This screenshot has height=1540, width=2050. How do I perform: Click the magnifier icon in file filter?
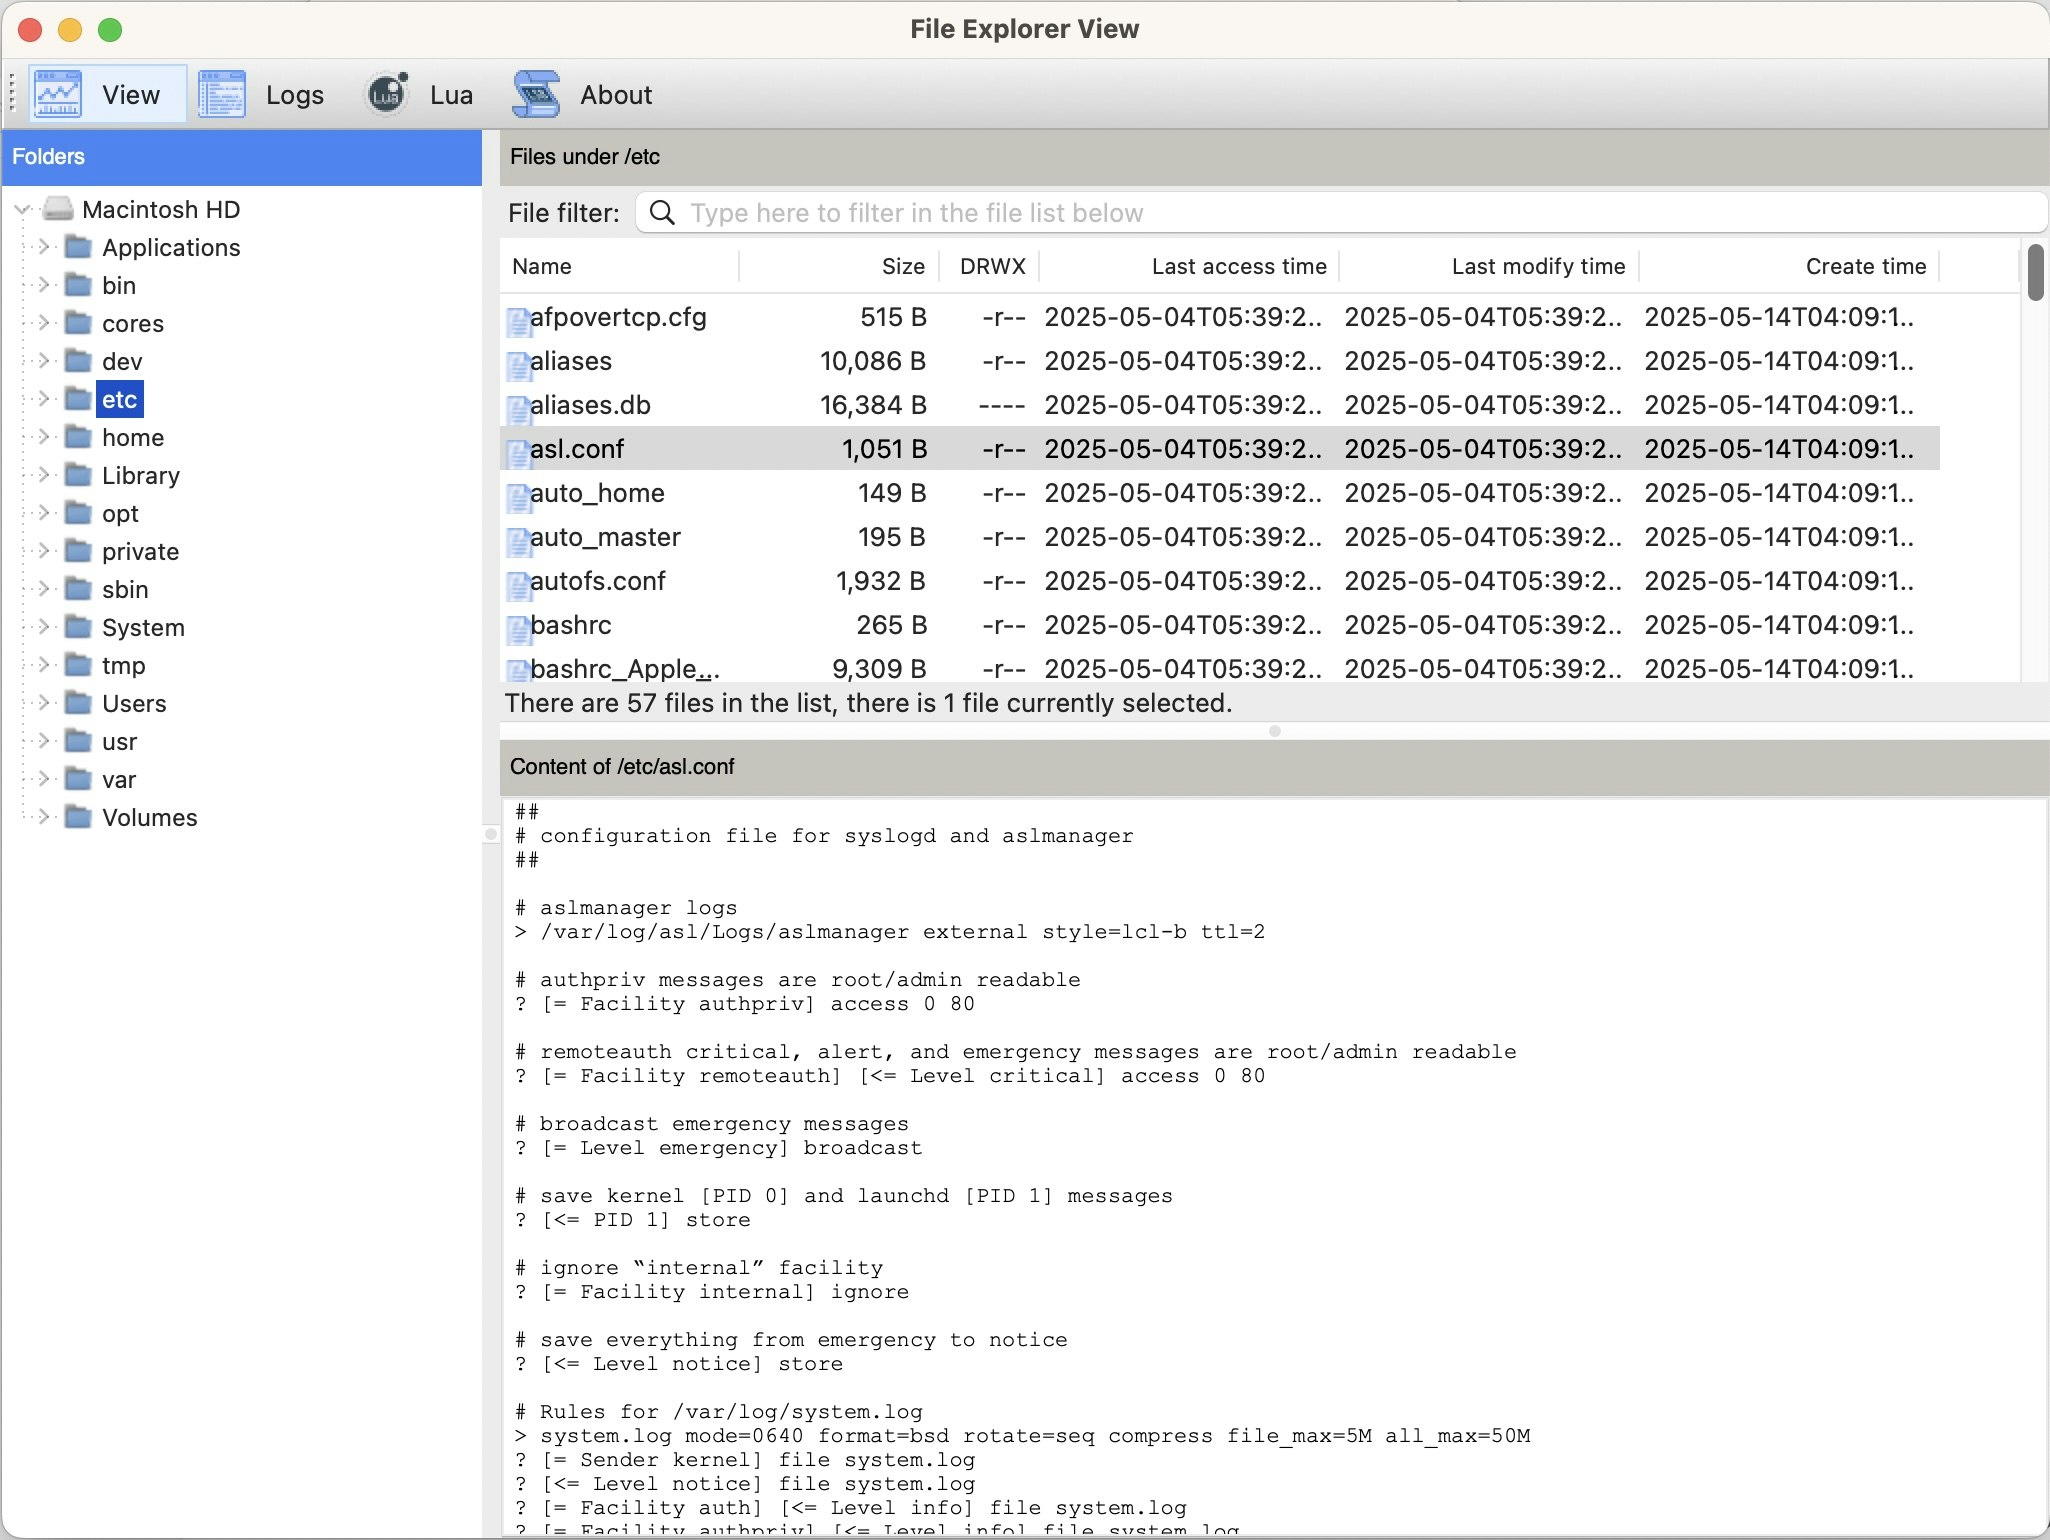pos(662,212)
